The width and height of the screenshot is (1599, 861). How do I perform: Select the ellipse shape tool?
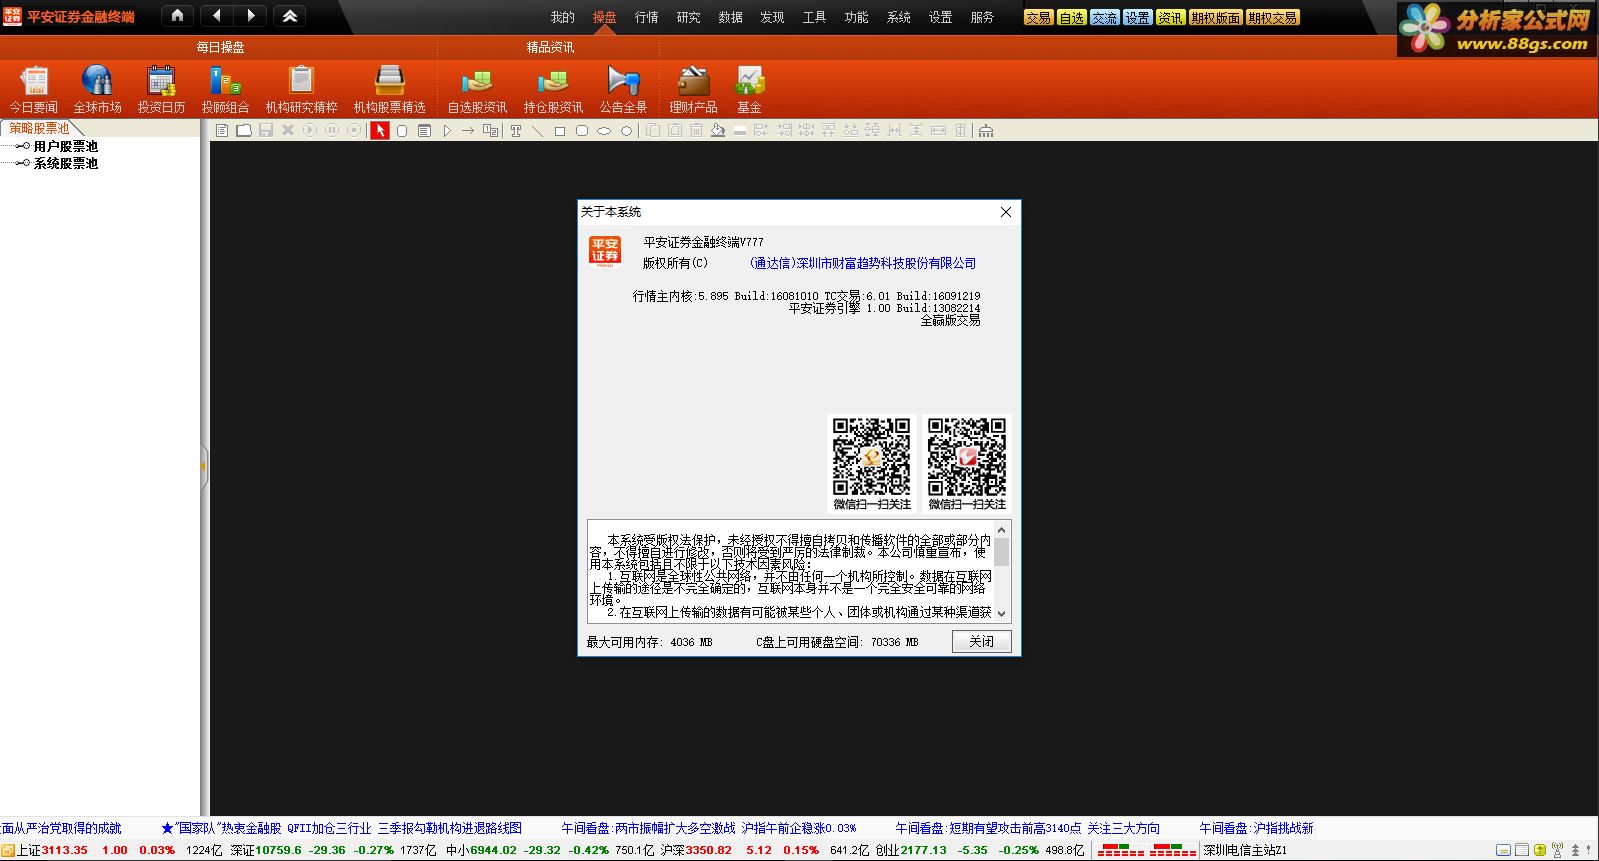point(604,130)
